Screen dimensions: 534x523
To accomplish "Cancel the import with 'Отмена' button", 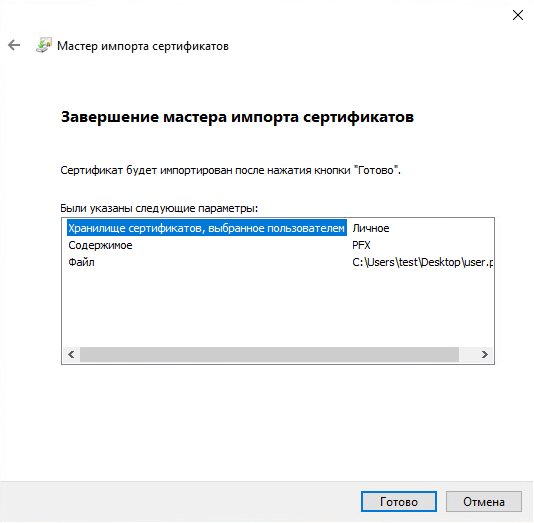I will click(x=484, y=502).
